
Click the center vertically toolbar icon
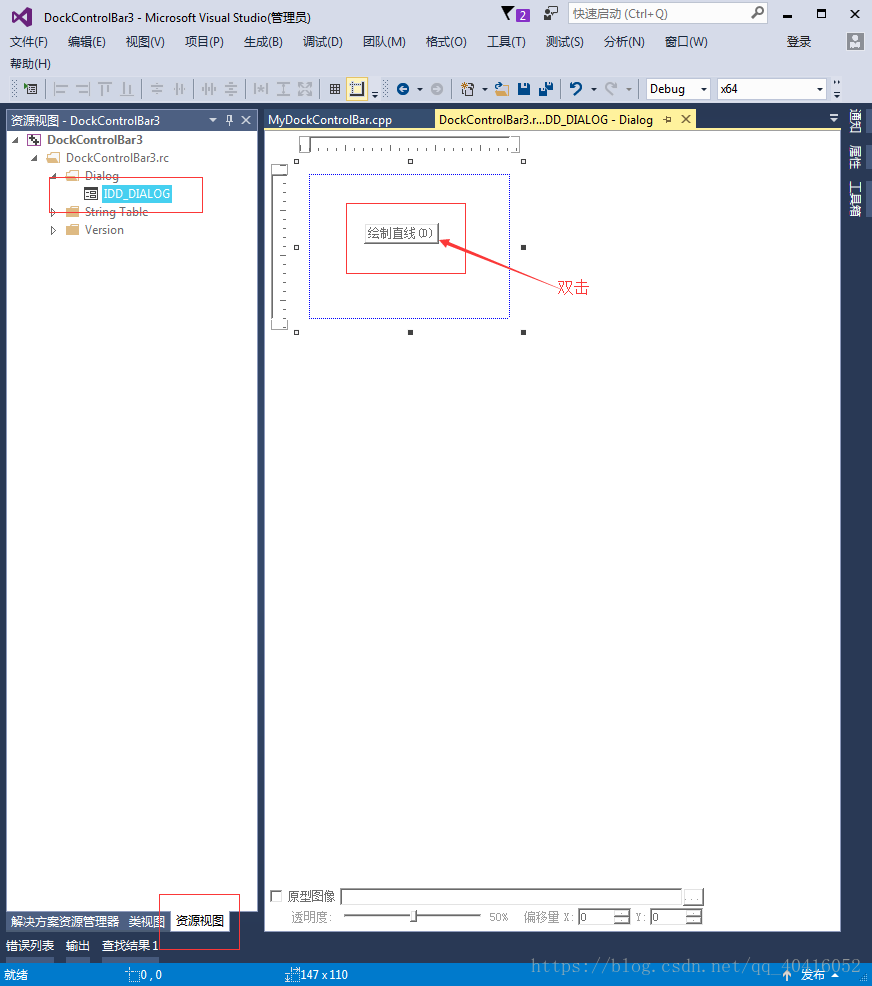pos(157,89)
